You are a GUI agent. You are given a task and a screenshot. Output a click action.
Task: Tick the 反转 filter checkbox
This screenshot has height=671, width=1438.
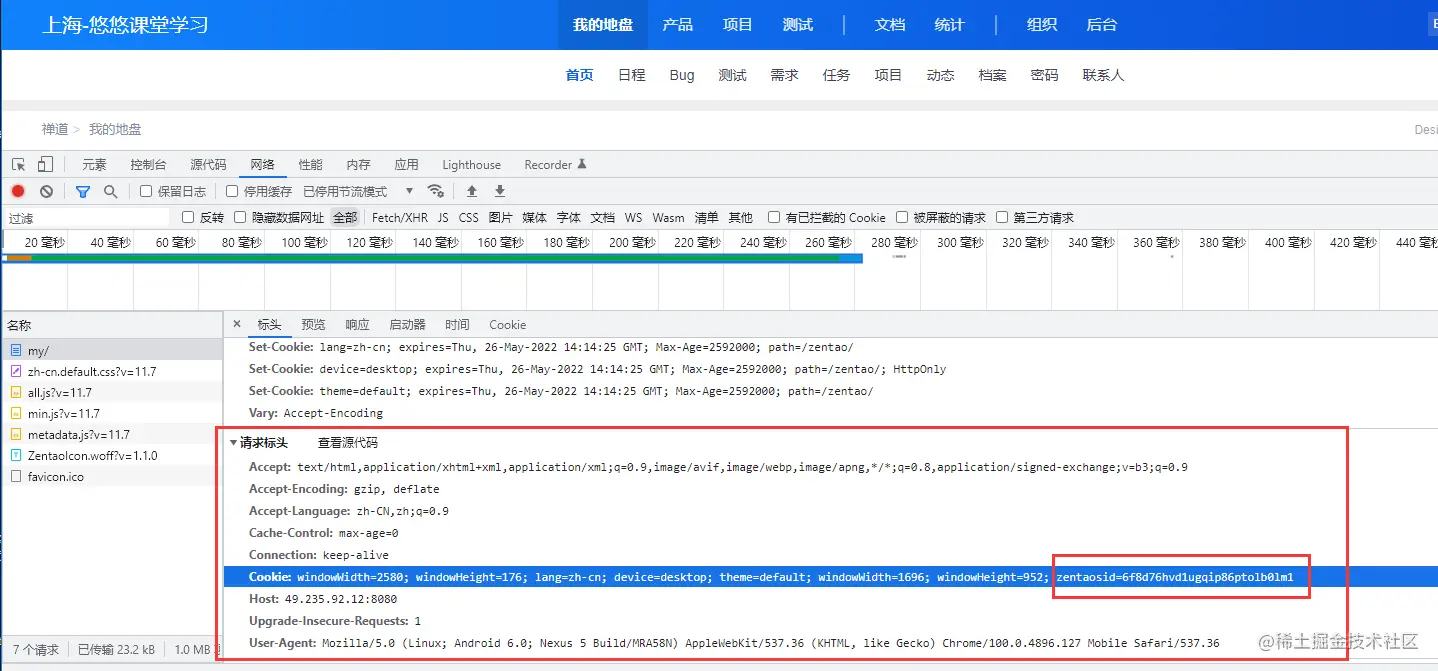[188, 217]
